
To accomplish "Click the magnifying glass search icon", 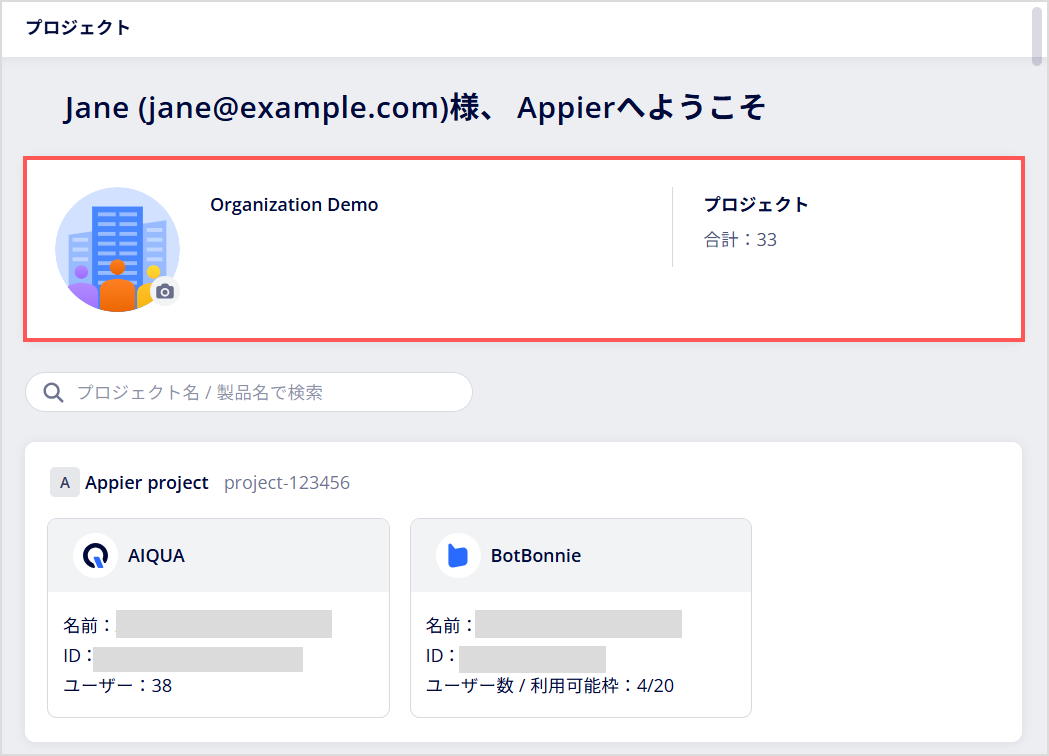I will tap(54, 393).
